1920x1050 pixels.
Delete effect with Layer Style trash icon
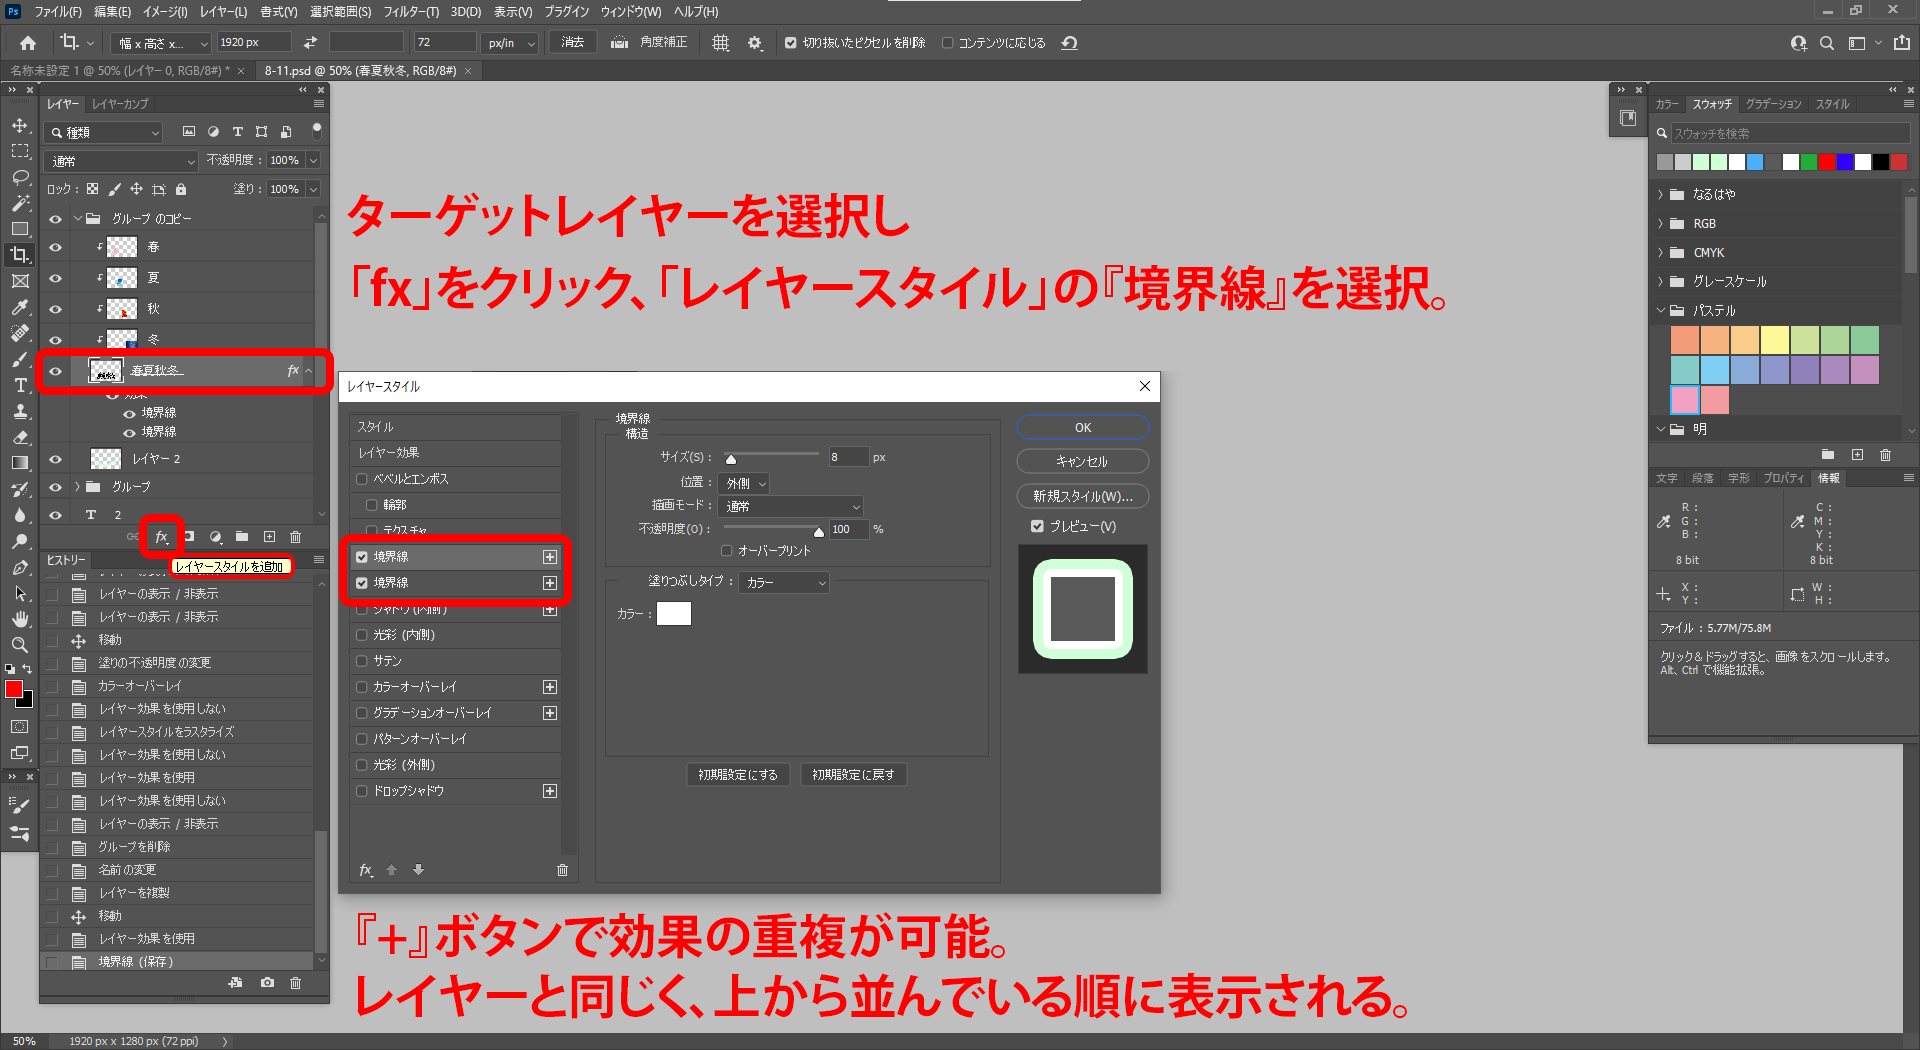tap(562, 870)
